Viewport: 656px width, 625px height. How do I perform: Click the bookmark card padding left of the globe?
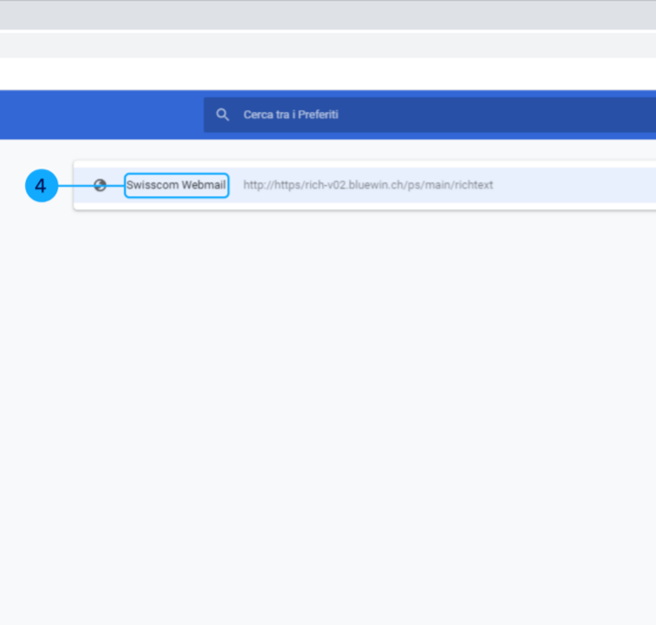pos(83,185)
